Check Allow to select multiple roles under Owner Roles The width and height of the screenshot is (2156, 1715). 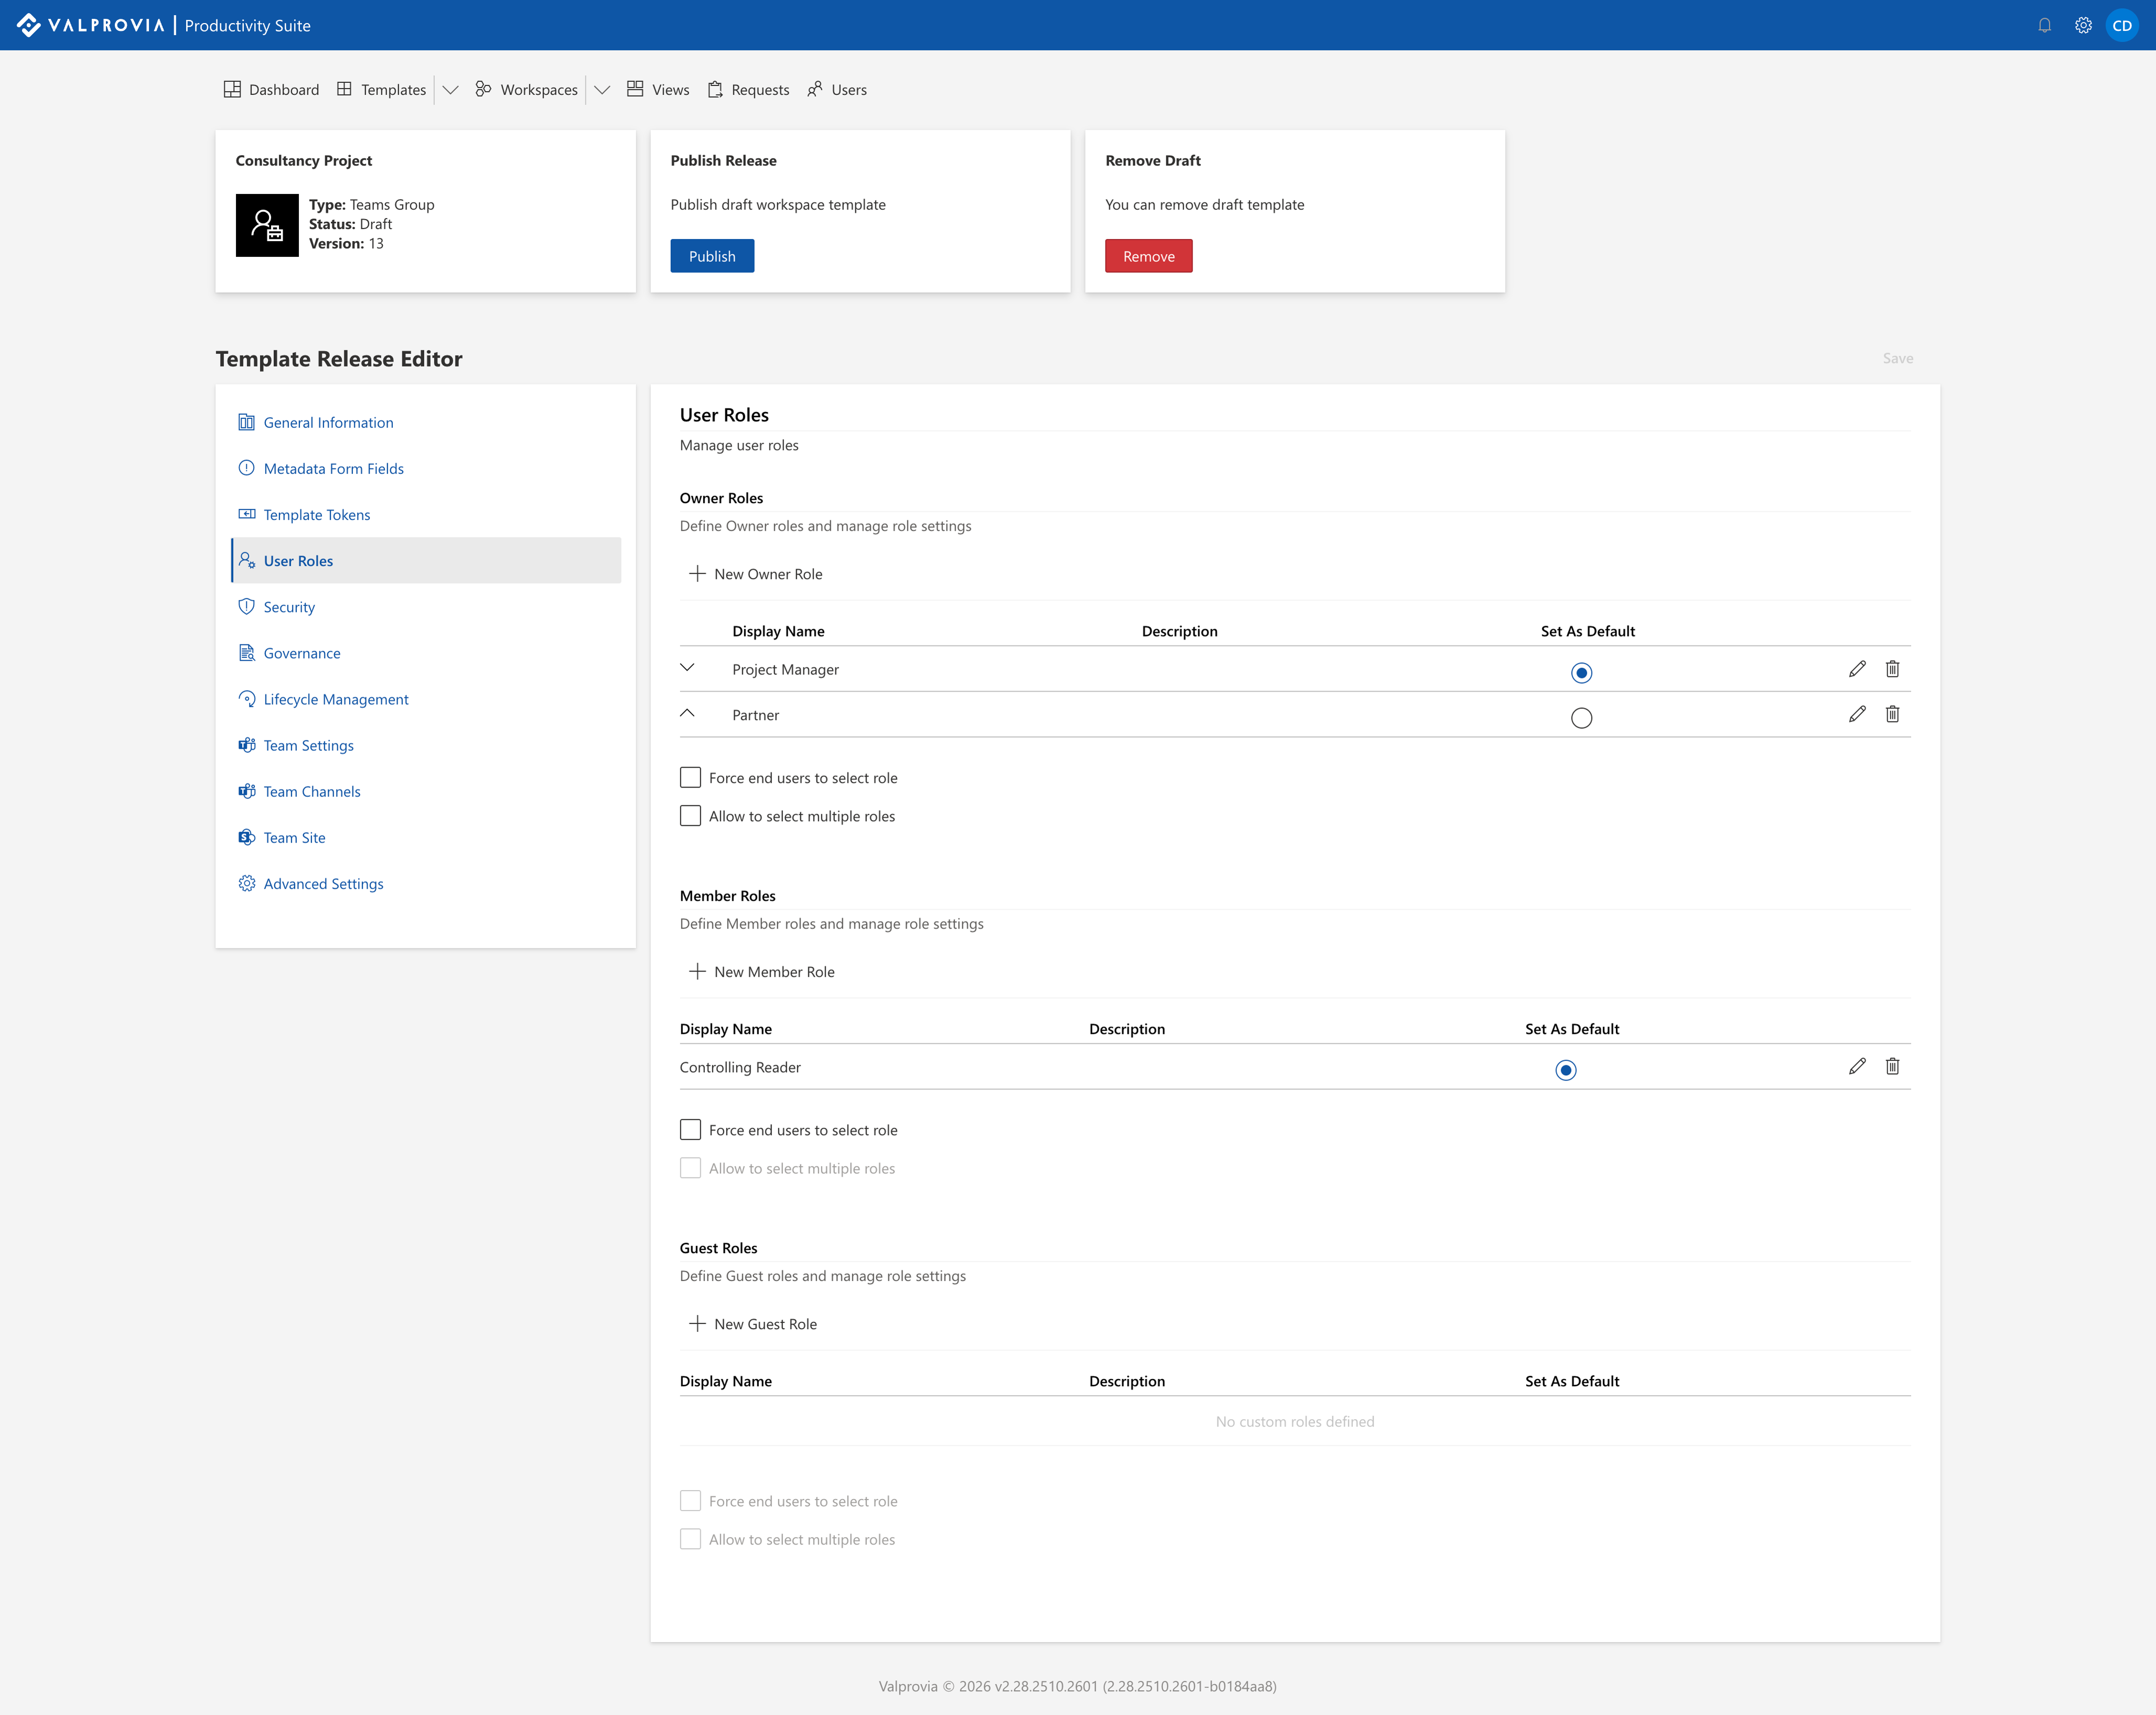click(x=690, y=815)
